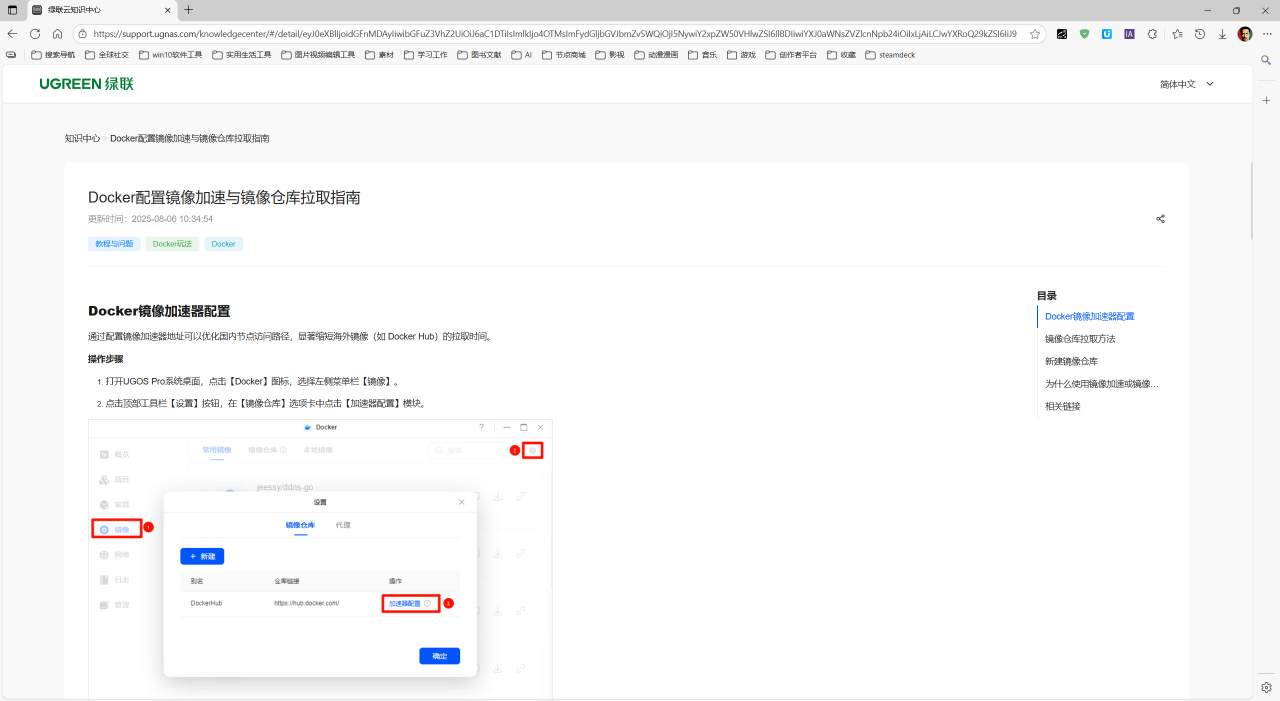
Task: Open the 搜索导航 bookmark folder
Action: (53, 55)
